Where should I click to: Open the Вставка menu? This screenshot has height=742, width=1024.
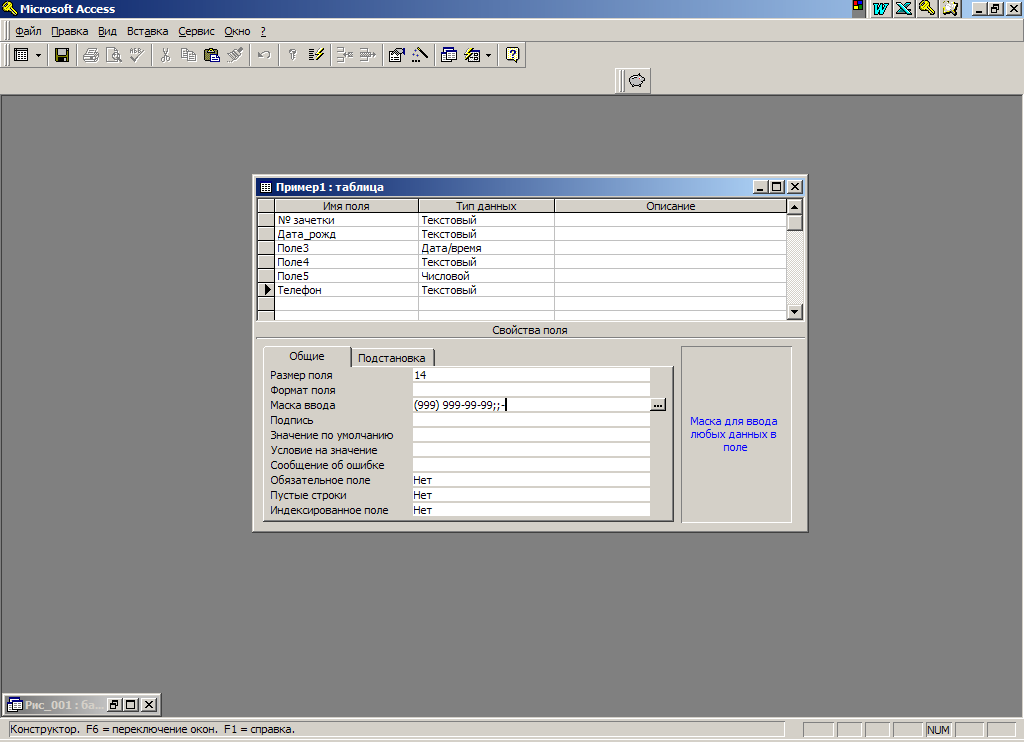coord(147,31)
